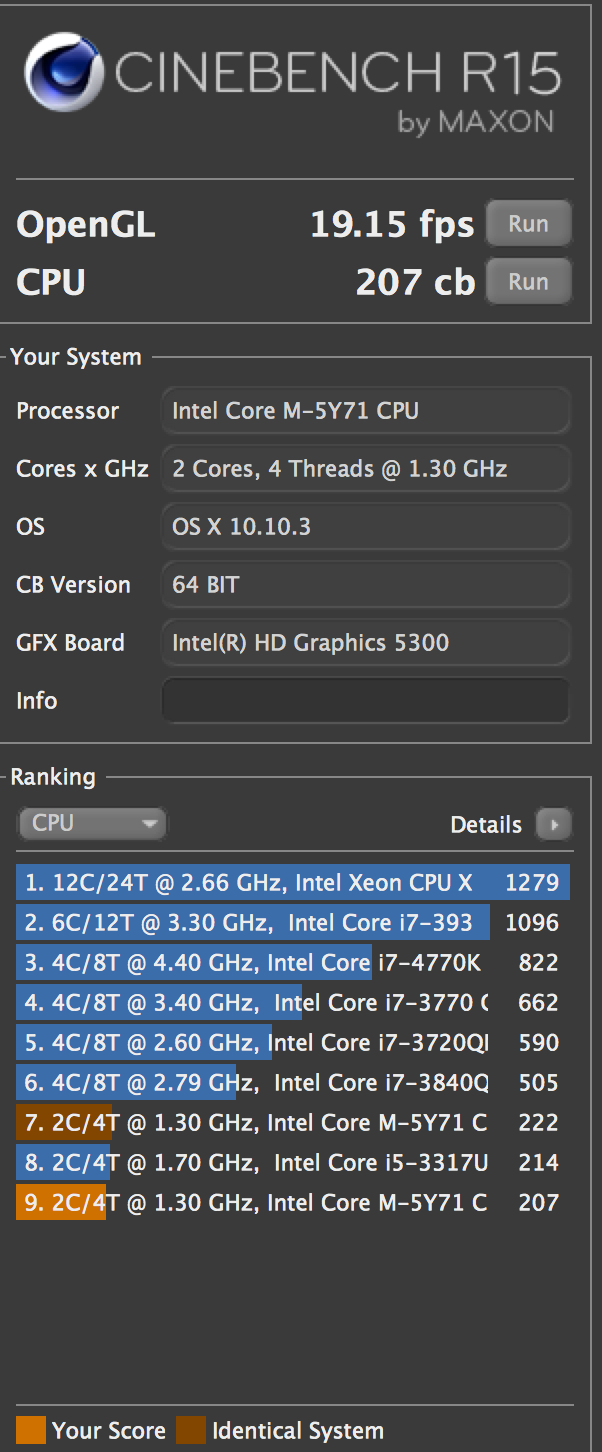Select the i7-3720 ranking row scoring 590
Image resolution: width=602 pixels, height=1452 pixels.
click(292, 1043)
